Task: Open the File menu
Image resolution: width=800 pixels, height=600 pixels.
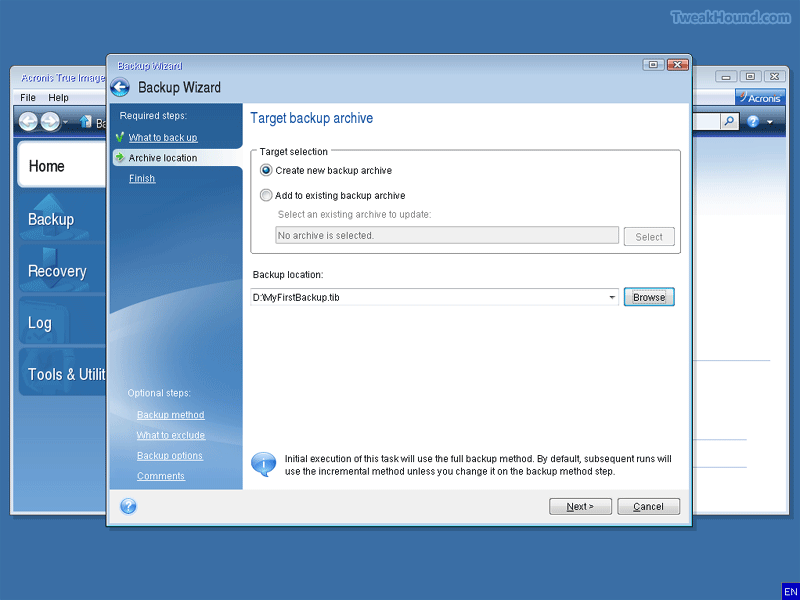Action: [28, 97]
